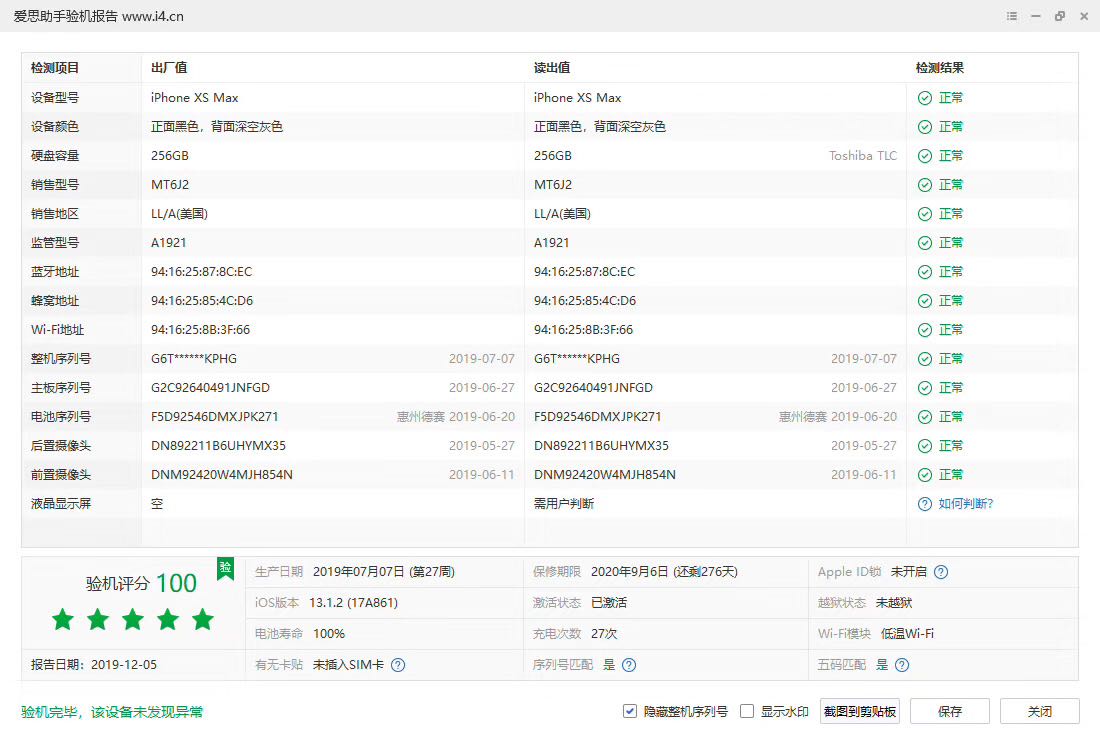Click the factory value MT6J2

click(170, 185)
